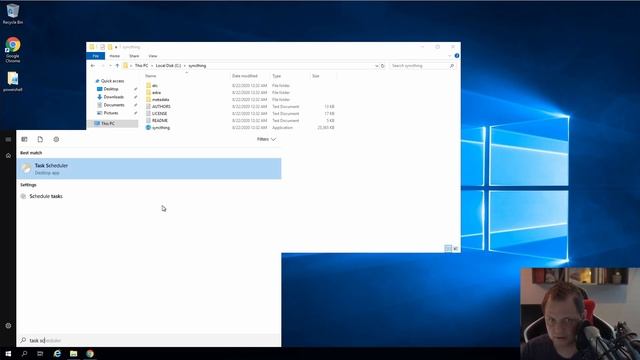Viewport: 640px width, 360px height.
Task: Open the File tab in Explorer
Action: (x=96, y=56)
